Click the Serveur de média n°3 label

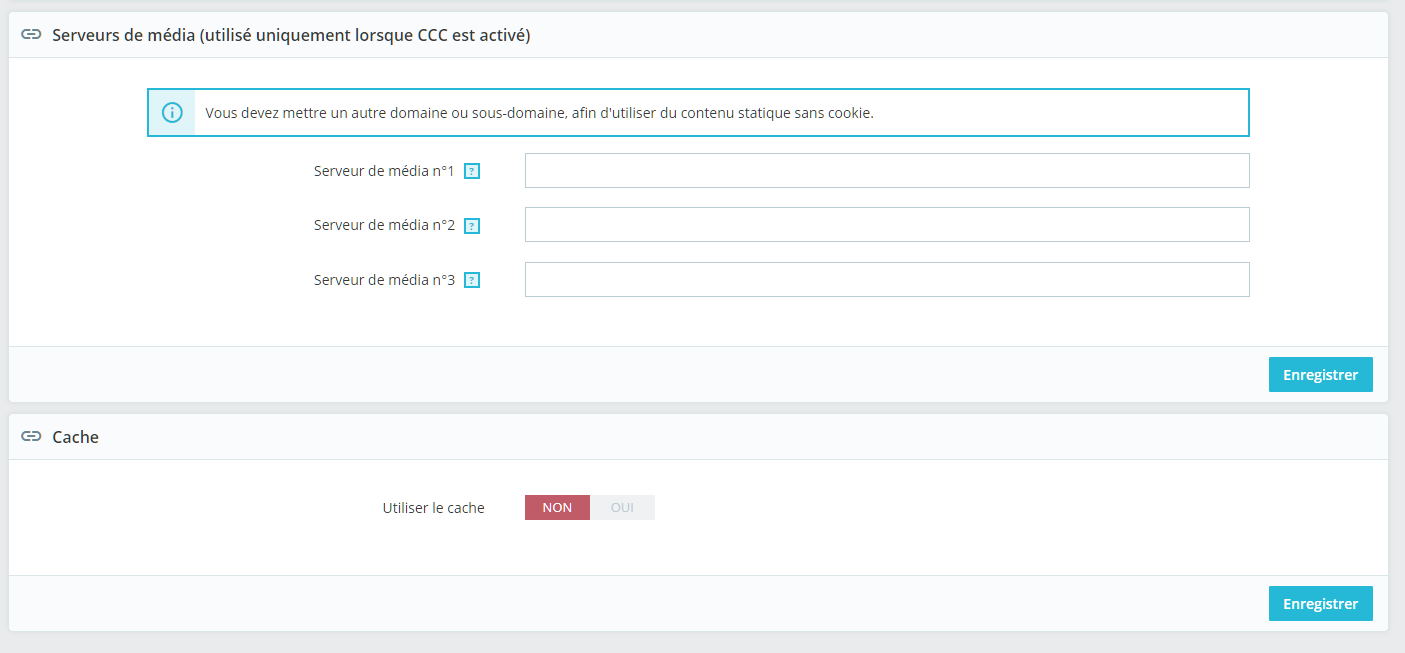tap(384, 280)
